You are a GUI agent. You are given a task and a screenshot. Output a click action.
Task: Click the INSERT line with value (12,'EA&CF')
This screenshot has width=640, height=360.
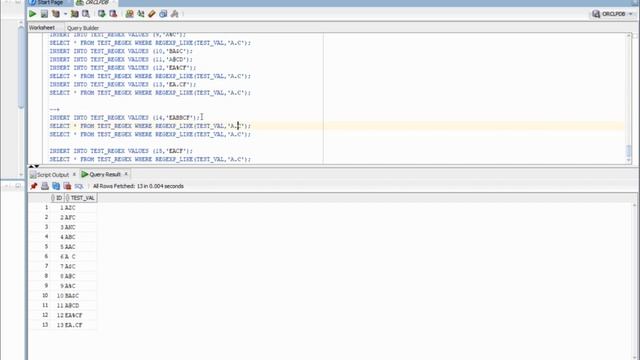point(123,68)
